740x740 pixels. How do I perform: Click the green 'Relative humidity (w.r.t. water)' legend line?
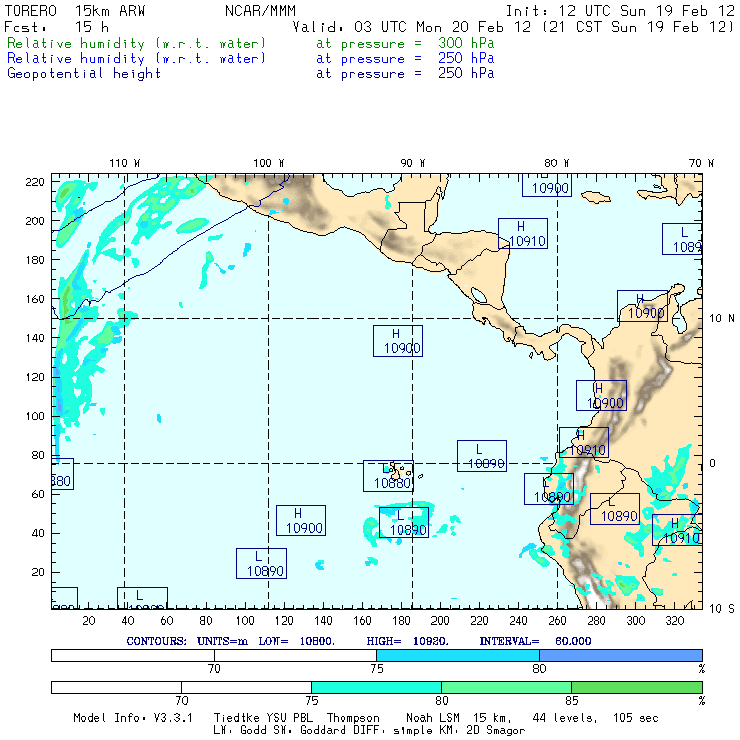tap(136, 43)
